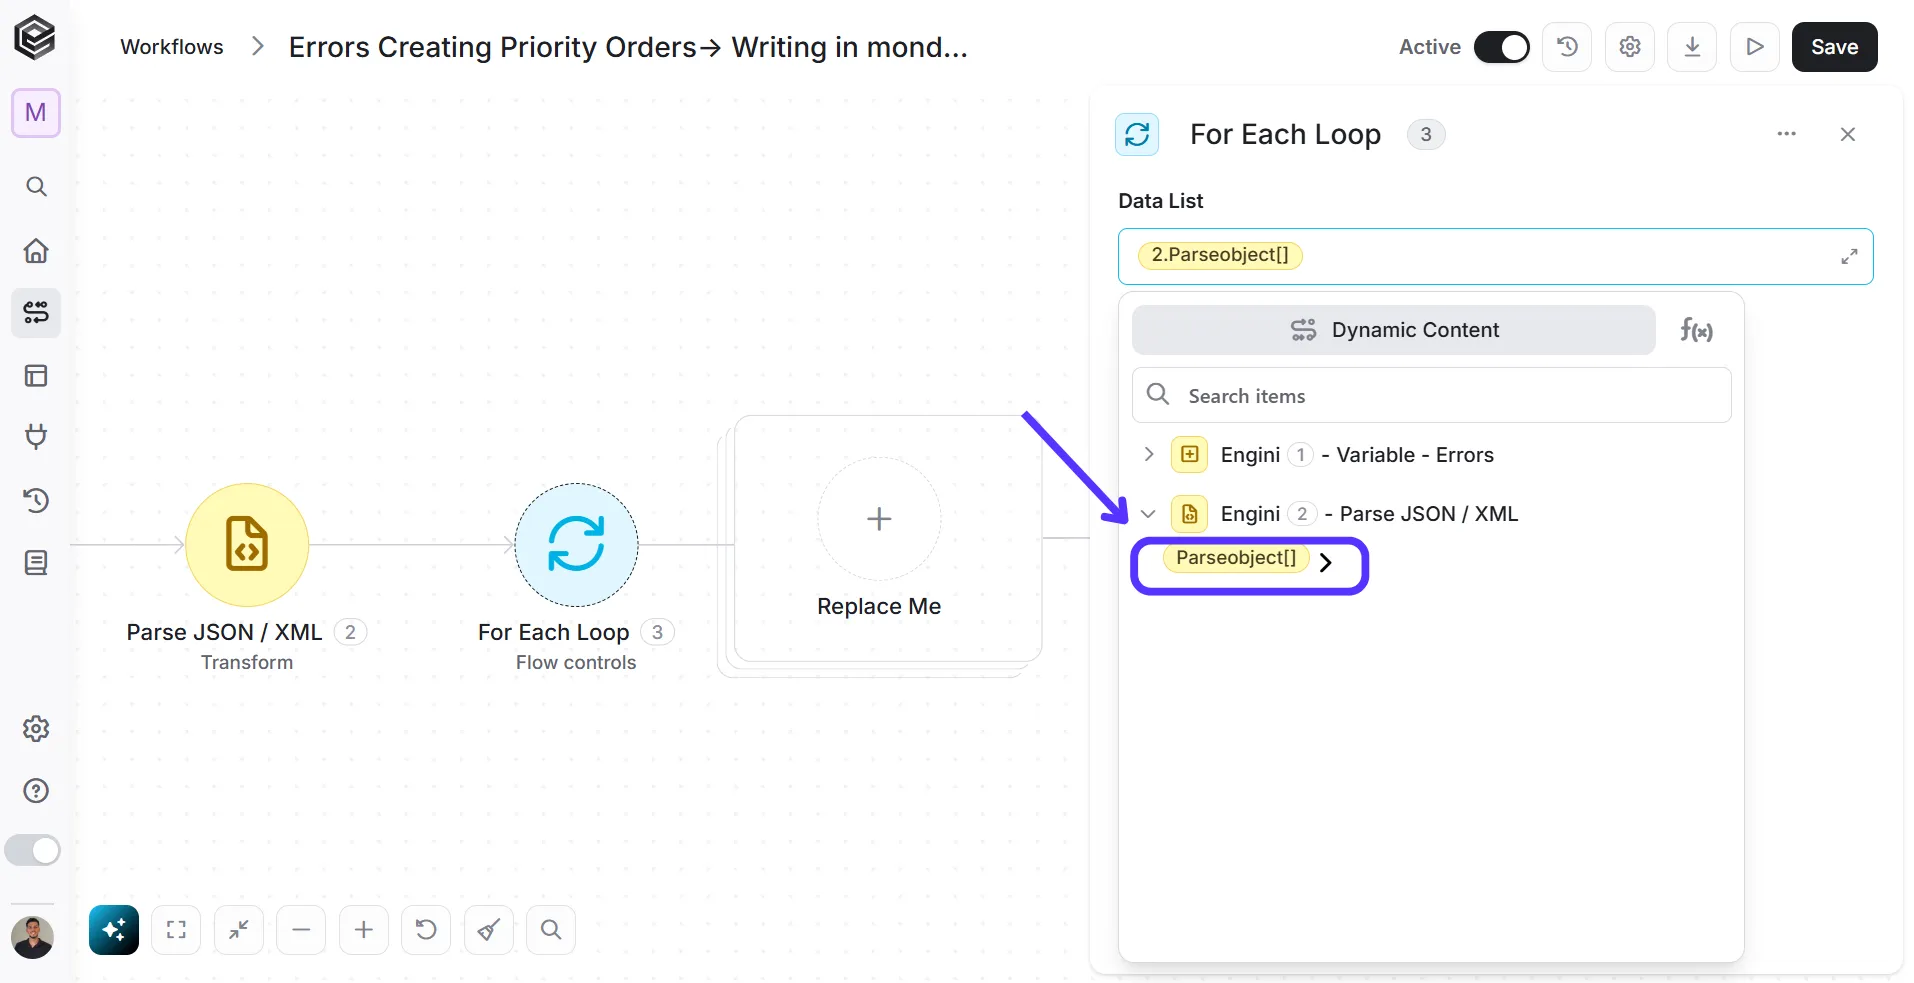Click the user profile photo
The height and width of the screenshot is (983, 1914).
[32, 937]
